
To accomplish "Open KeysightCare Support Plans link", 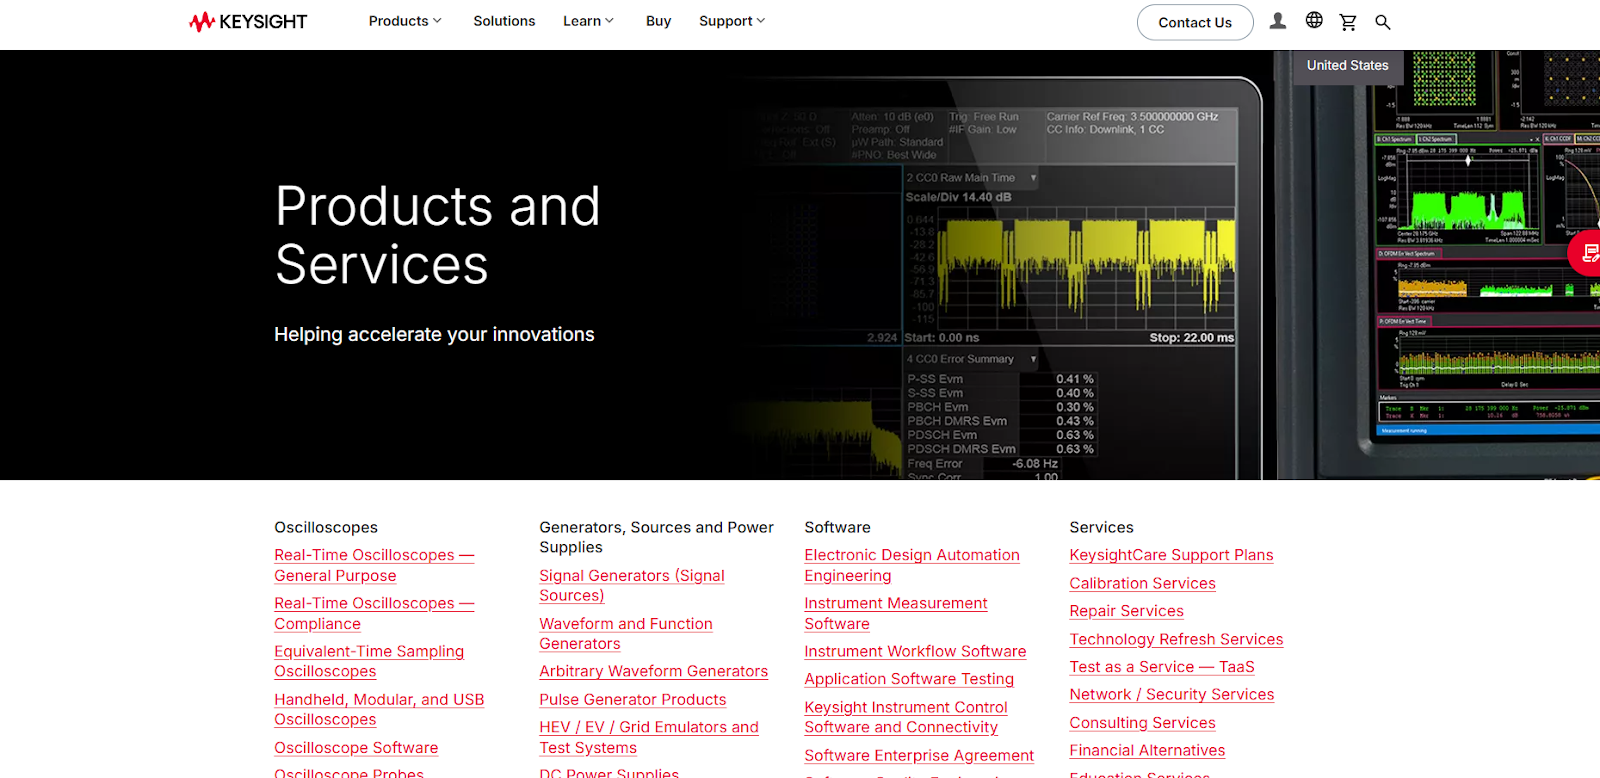I will pos(1171,555).
